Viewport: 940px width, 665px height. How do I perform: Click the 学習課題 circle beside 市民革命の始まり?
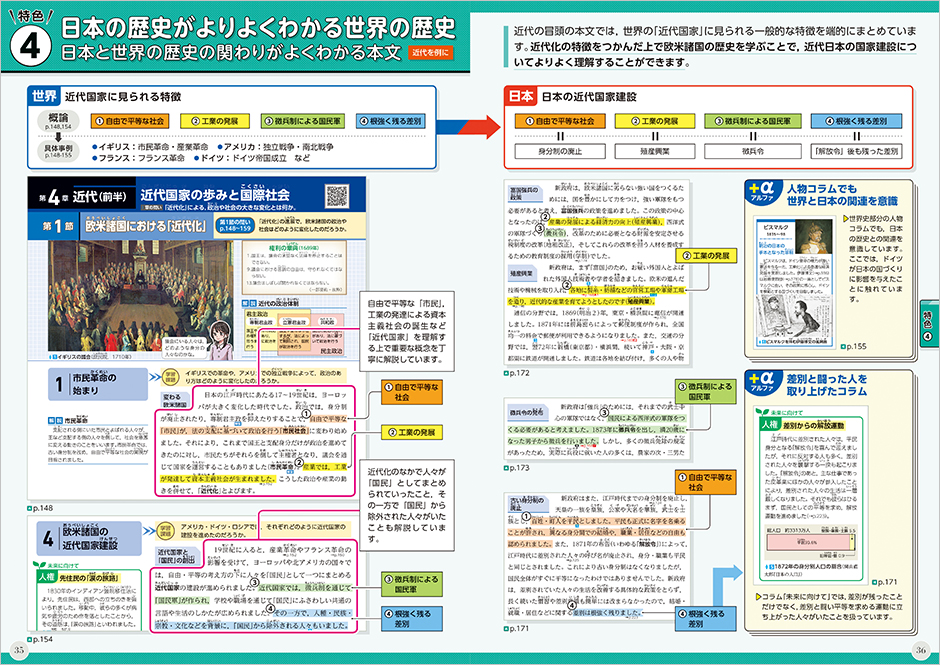pyautogui.click(x=171, y=377)
